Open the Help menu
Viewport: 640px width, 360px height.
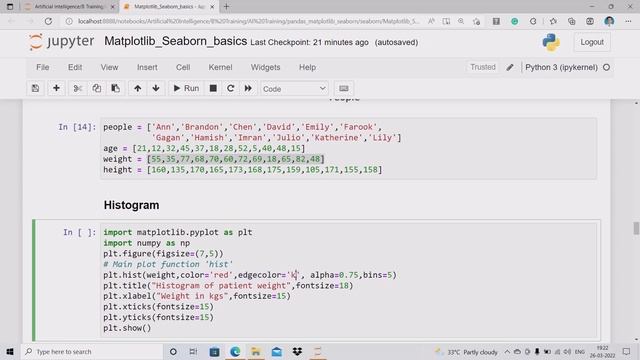[307, 67]
